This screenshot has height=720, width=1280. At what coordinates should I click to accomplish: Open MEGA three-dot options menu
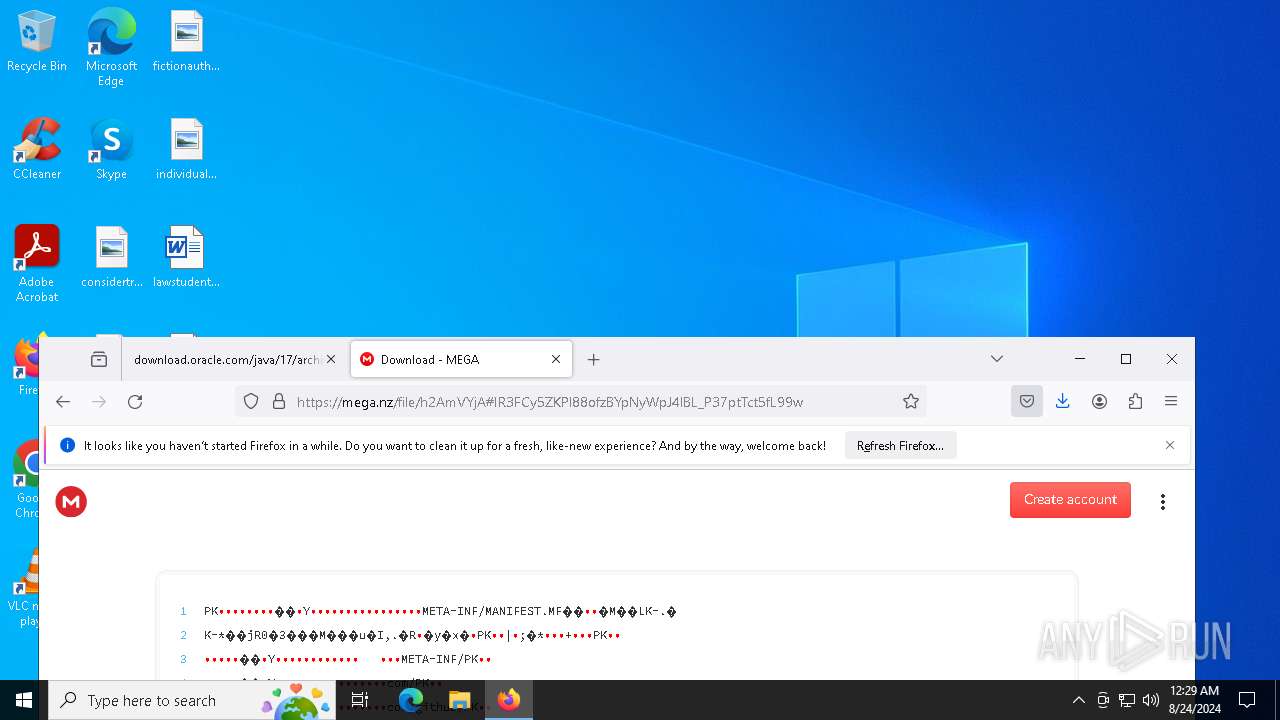click(x=1162, y=501)
